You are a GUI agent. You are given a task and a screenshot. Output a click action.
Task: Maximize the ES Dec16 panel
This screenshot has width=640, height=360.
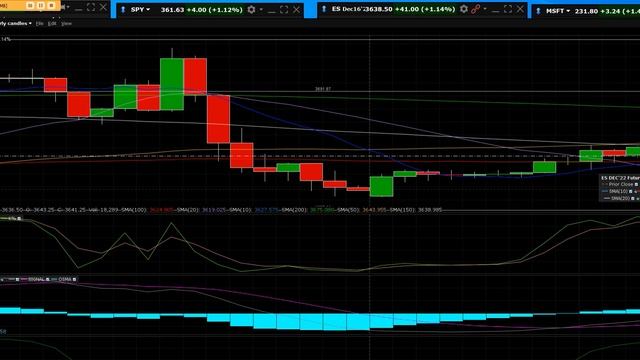tap(508, 9)
